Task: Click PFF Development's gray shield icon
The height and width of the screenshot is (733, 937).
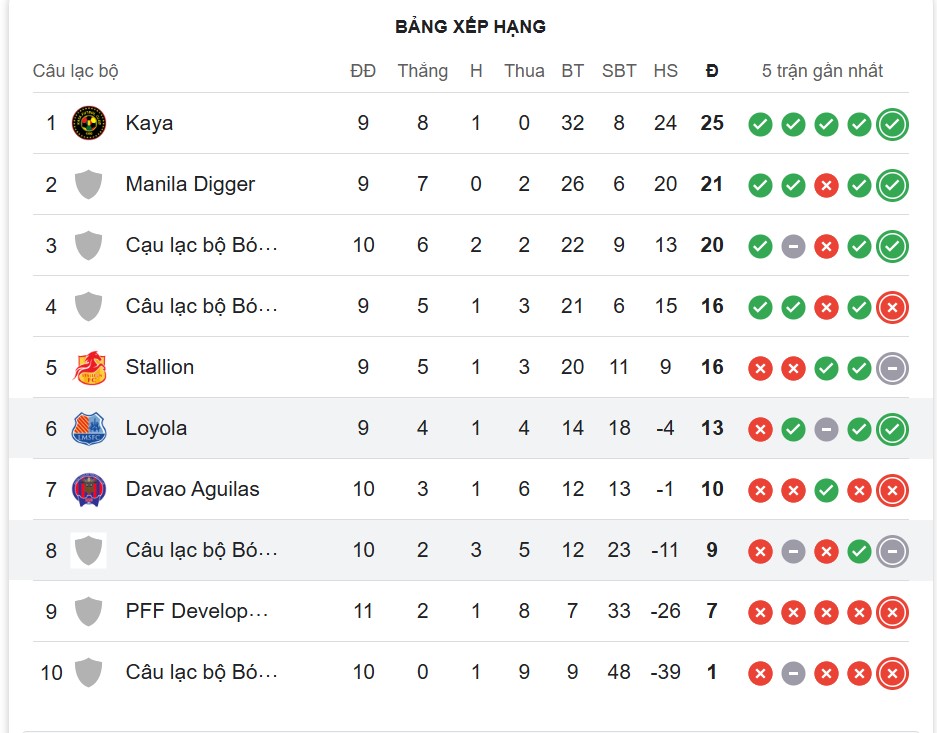Action: (89, 611)
